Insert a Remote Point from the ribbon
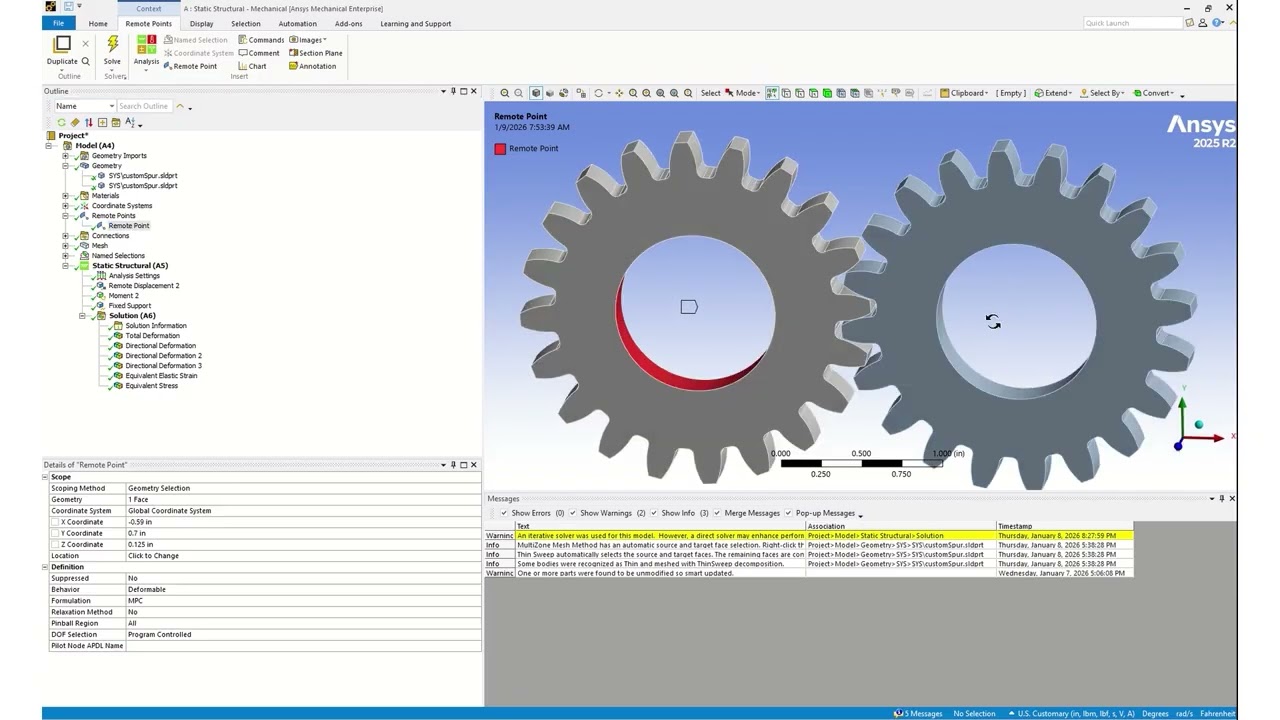Viewport: 1280px width, 720px height. click(x=190, y=66)
